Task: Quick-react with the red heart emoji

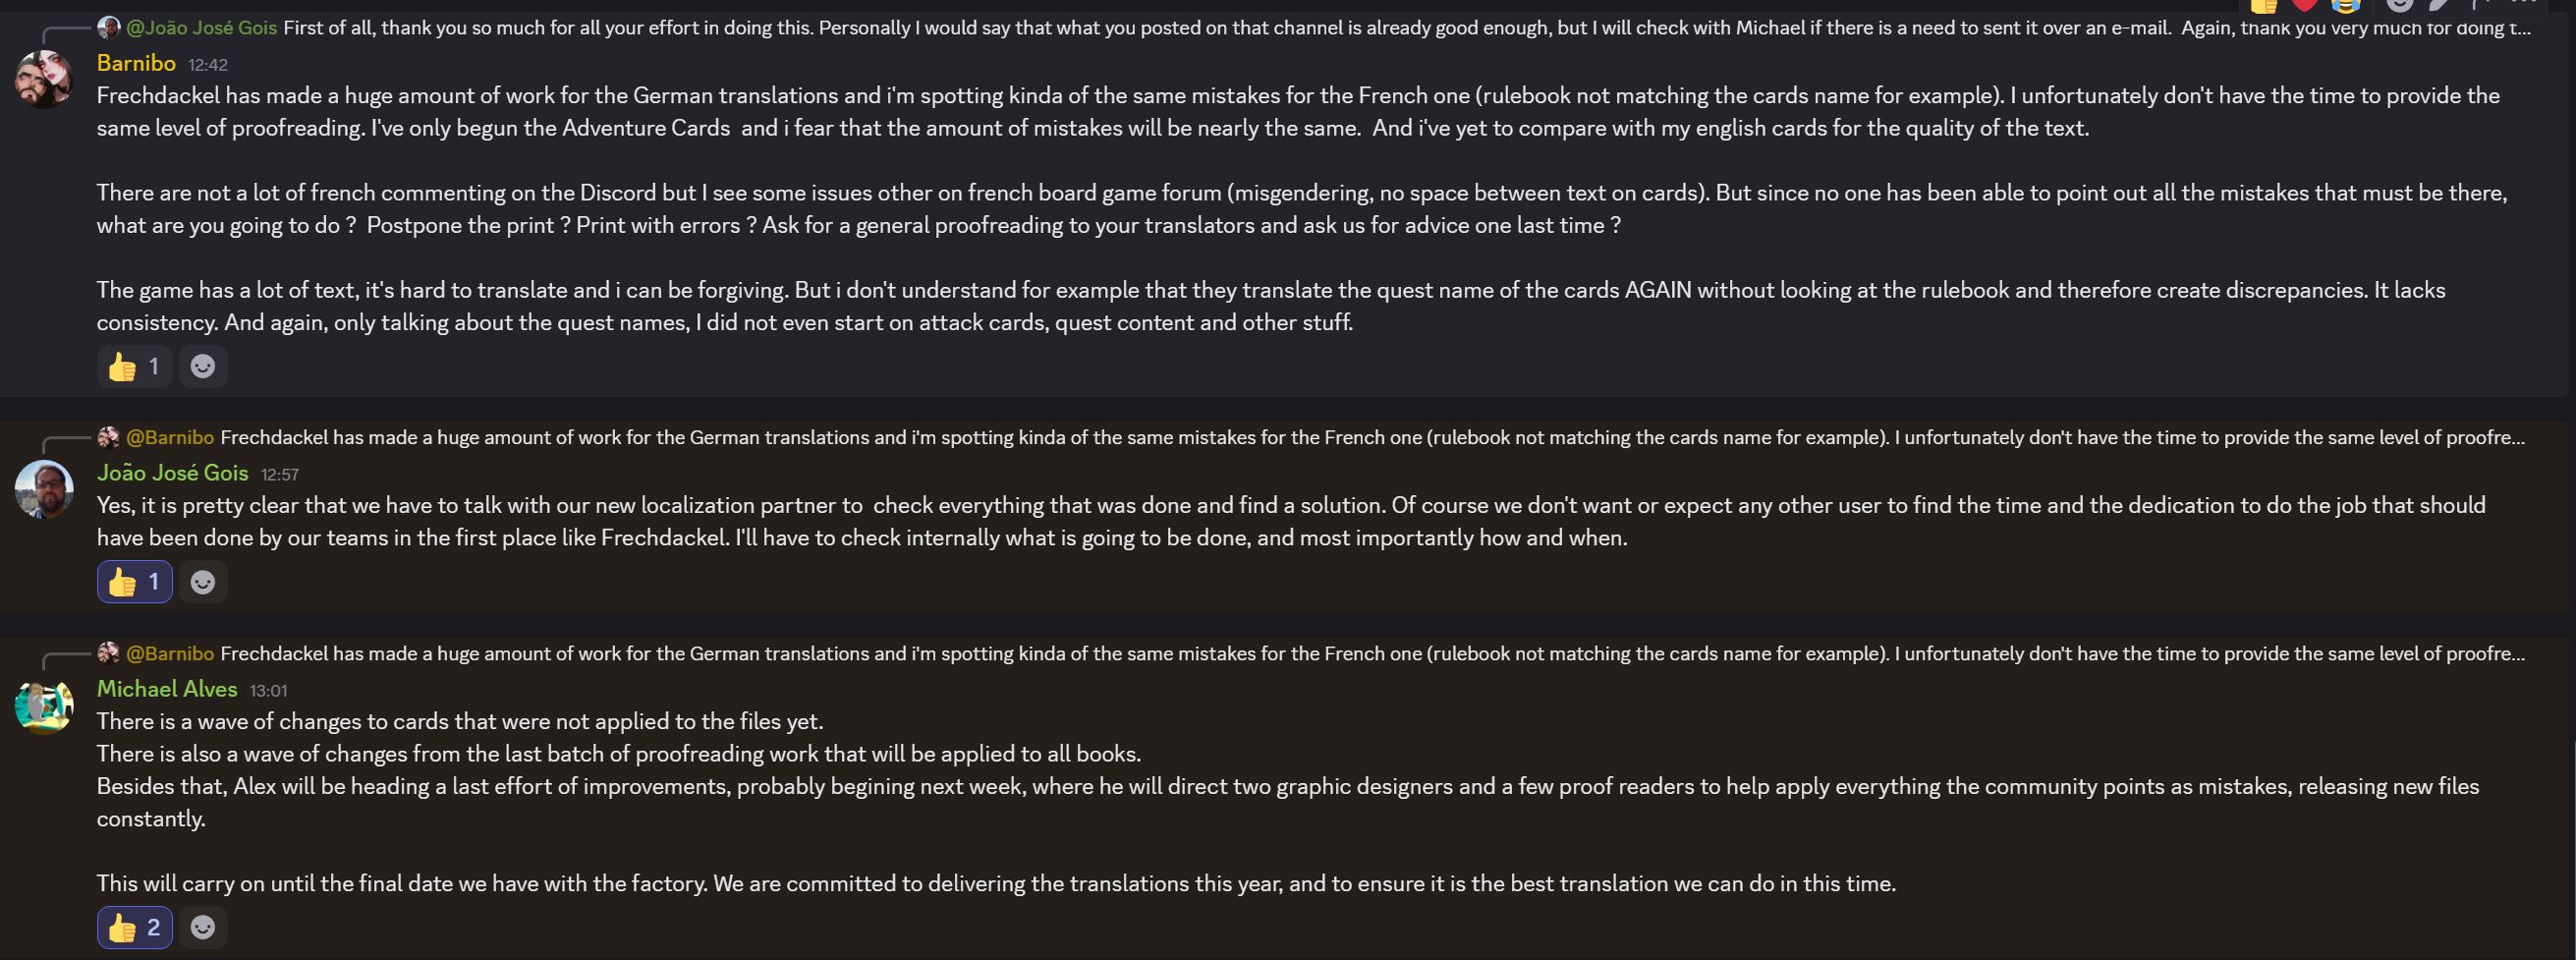Action: tap(2304, 5)
